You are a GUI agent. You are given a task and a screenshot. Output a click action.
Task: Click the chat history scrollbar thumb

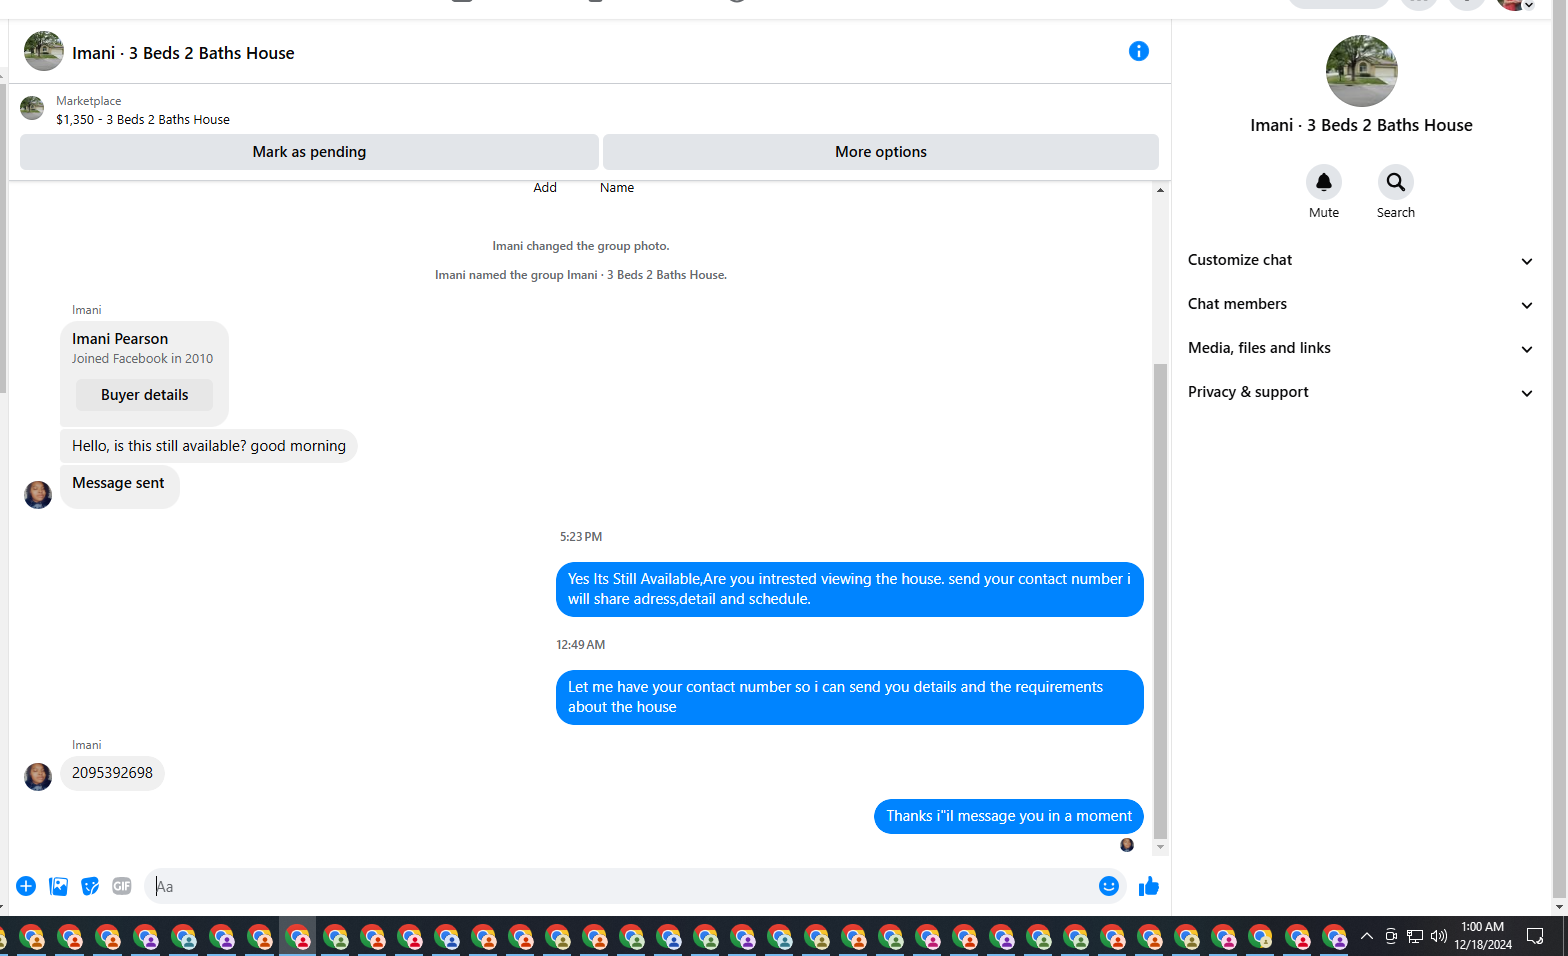1160,600
